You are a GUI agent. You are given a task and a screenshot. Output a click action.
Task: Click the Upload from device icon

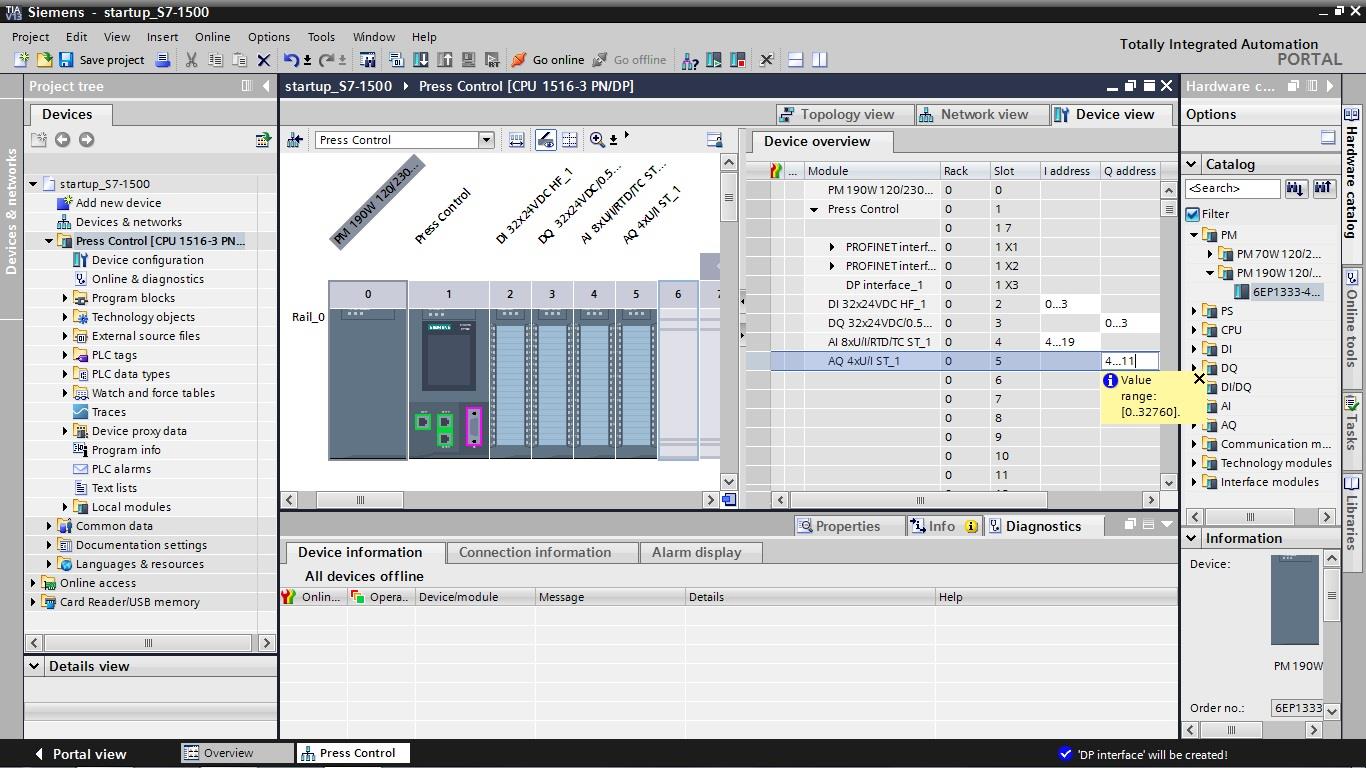pos(444,60)
